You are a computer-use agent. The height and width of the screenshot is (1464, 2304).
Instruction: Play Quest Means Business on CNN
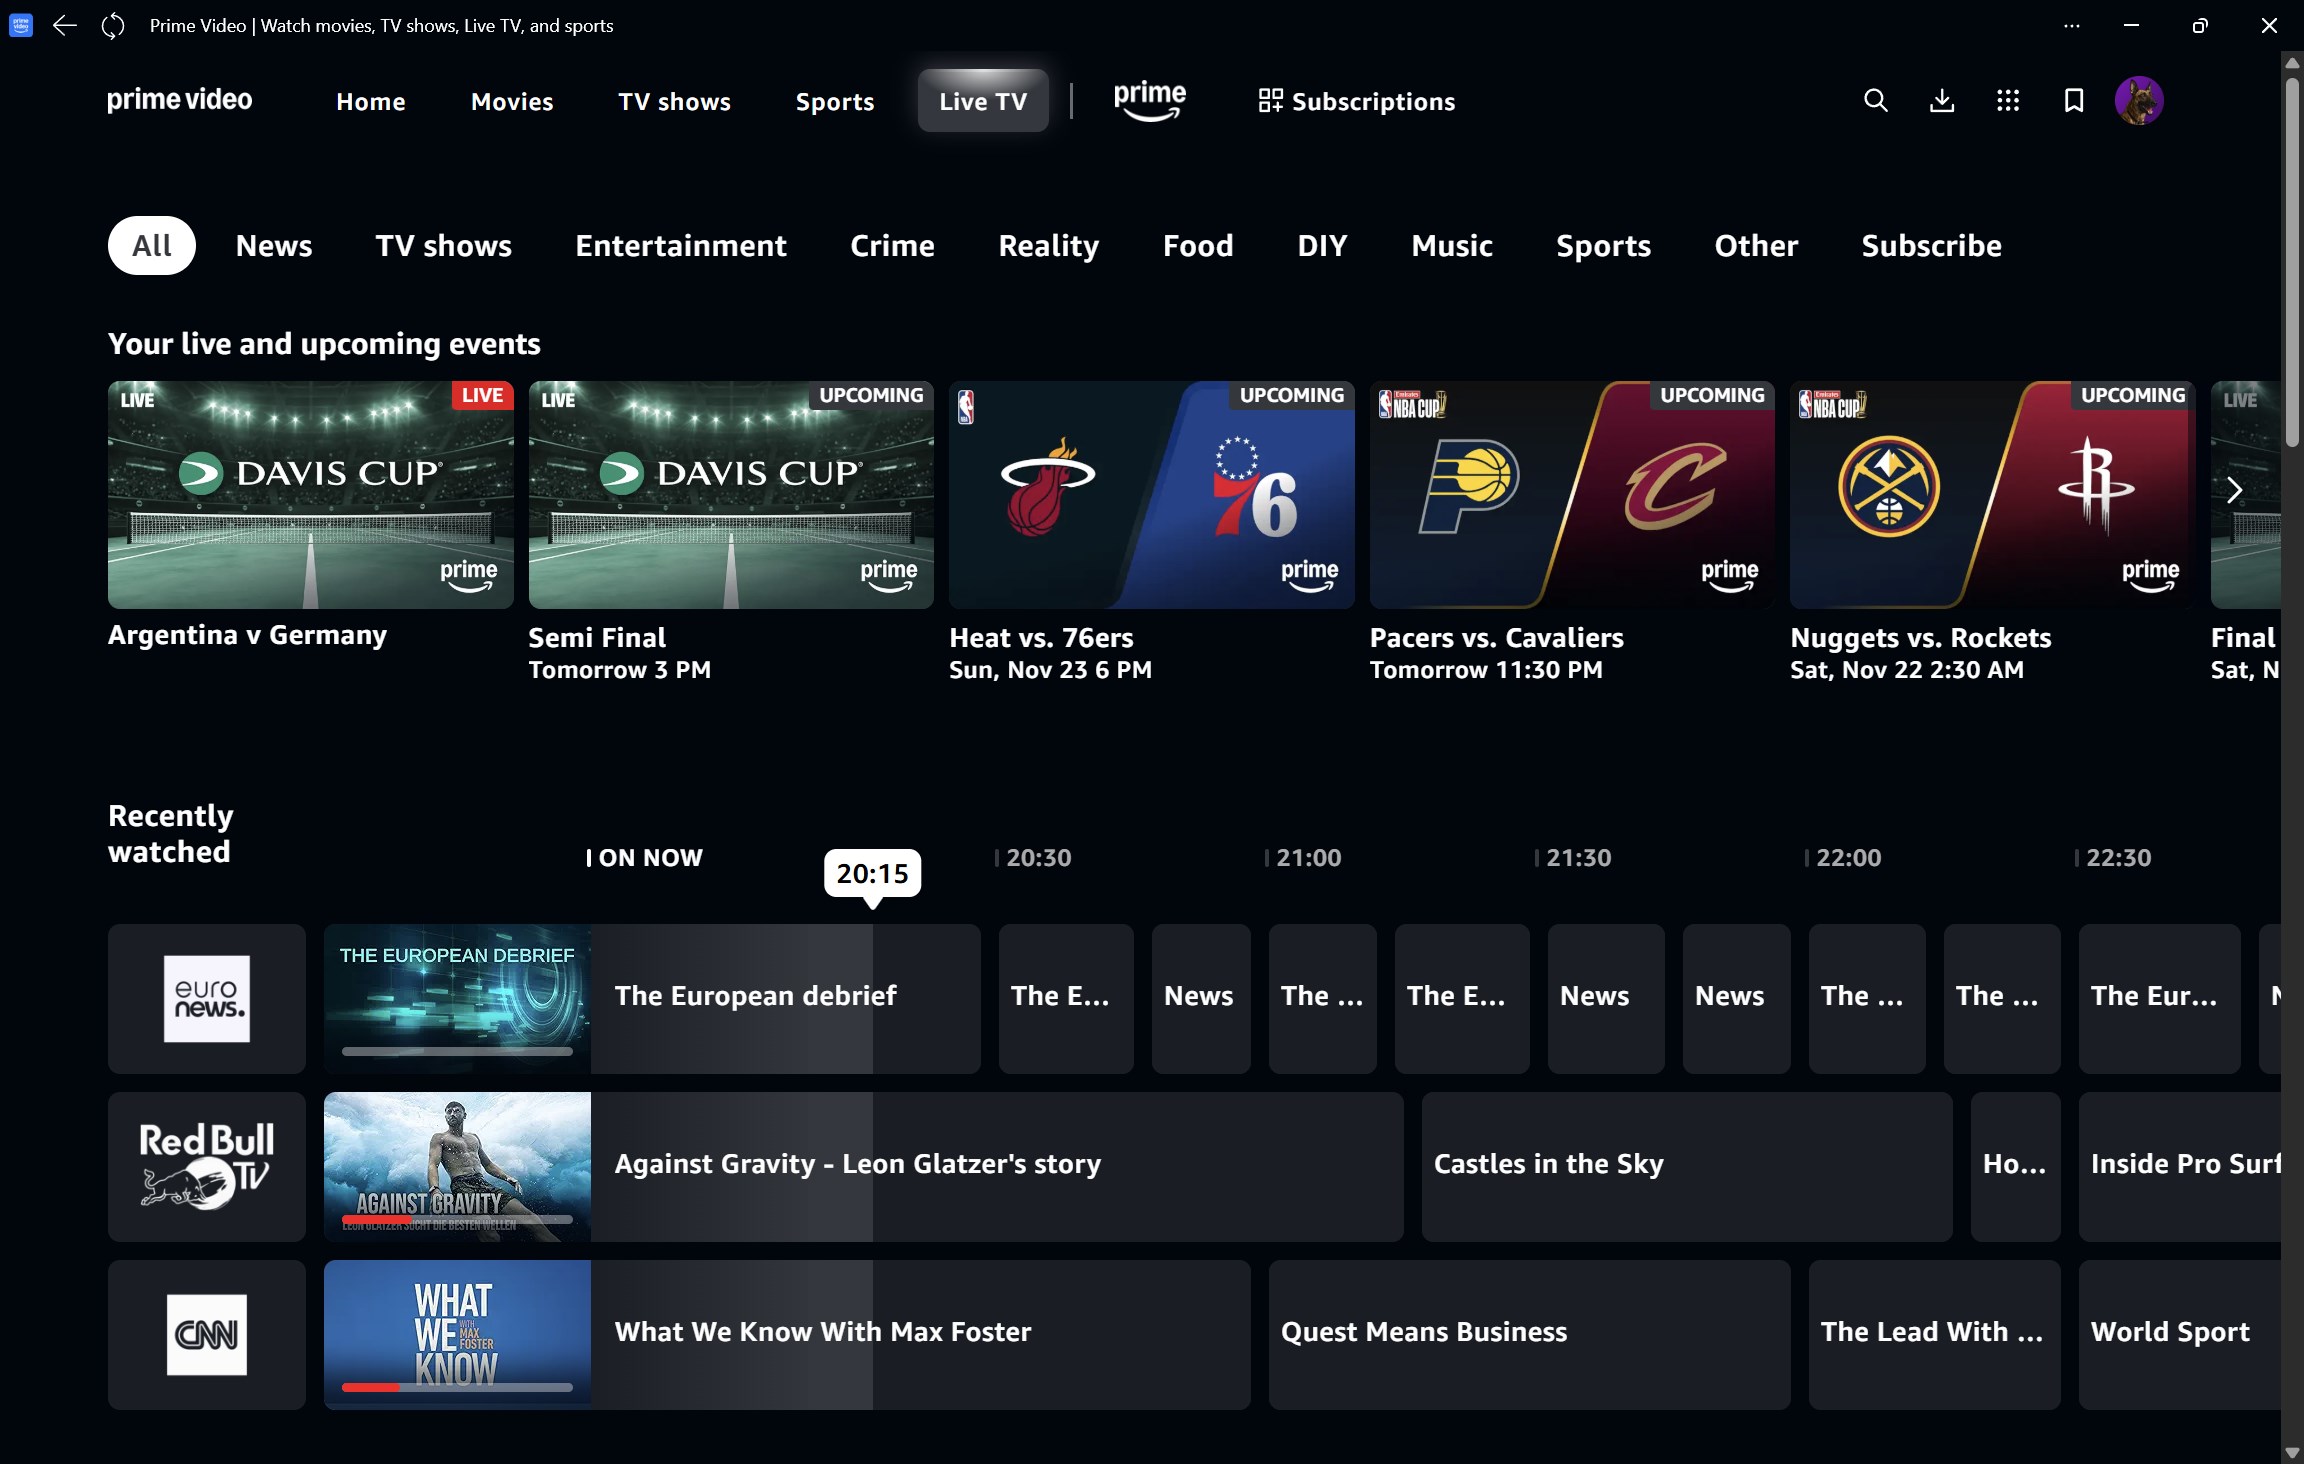point(1527,1334)
